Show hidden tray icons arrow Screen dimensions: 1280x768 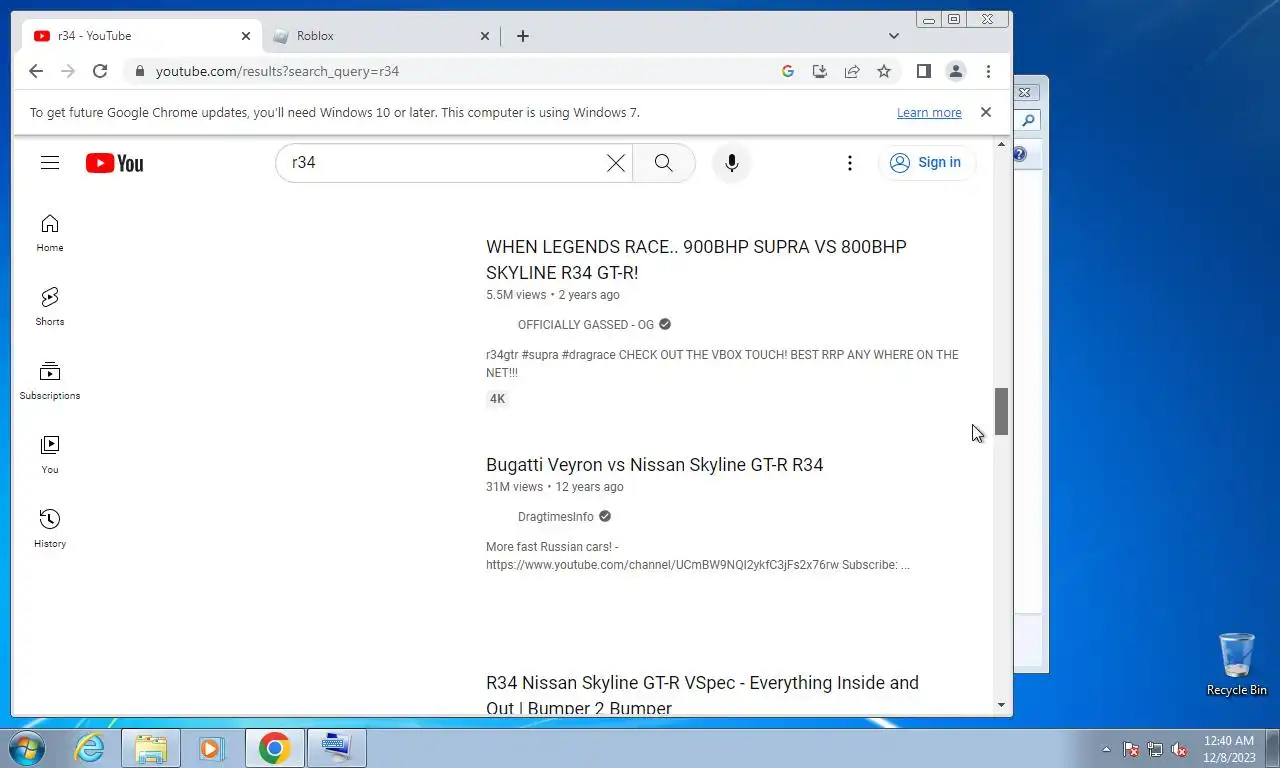1106,749
